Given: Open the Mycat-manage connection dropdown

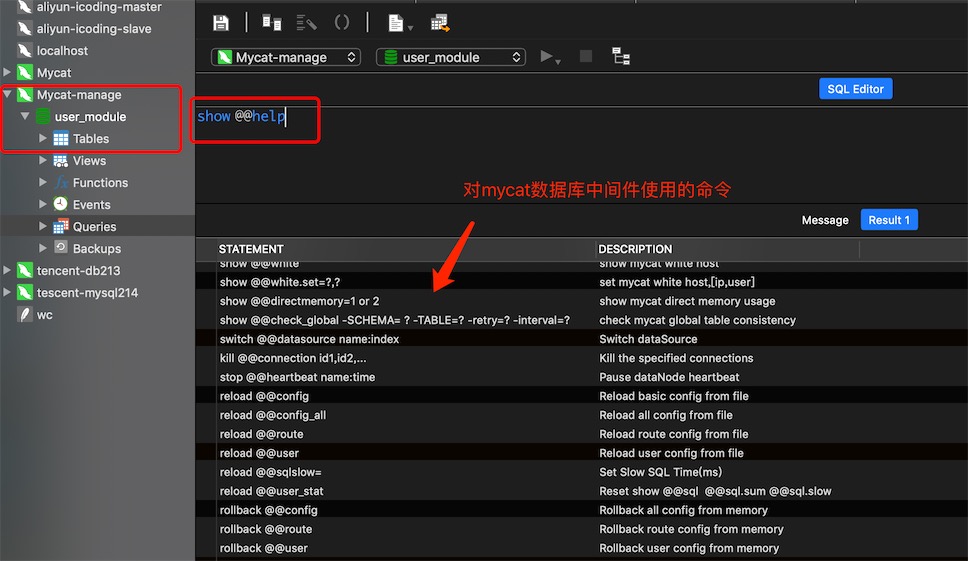Looking at the screenshot, I should point(286,57).
